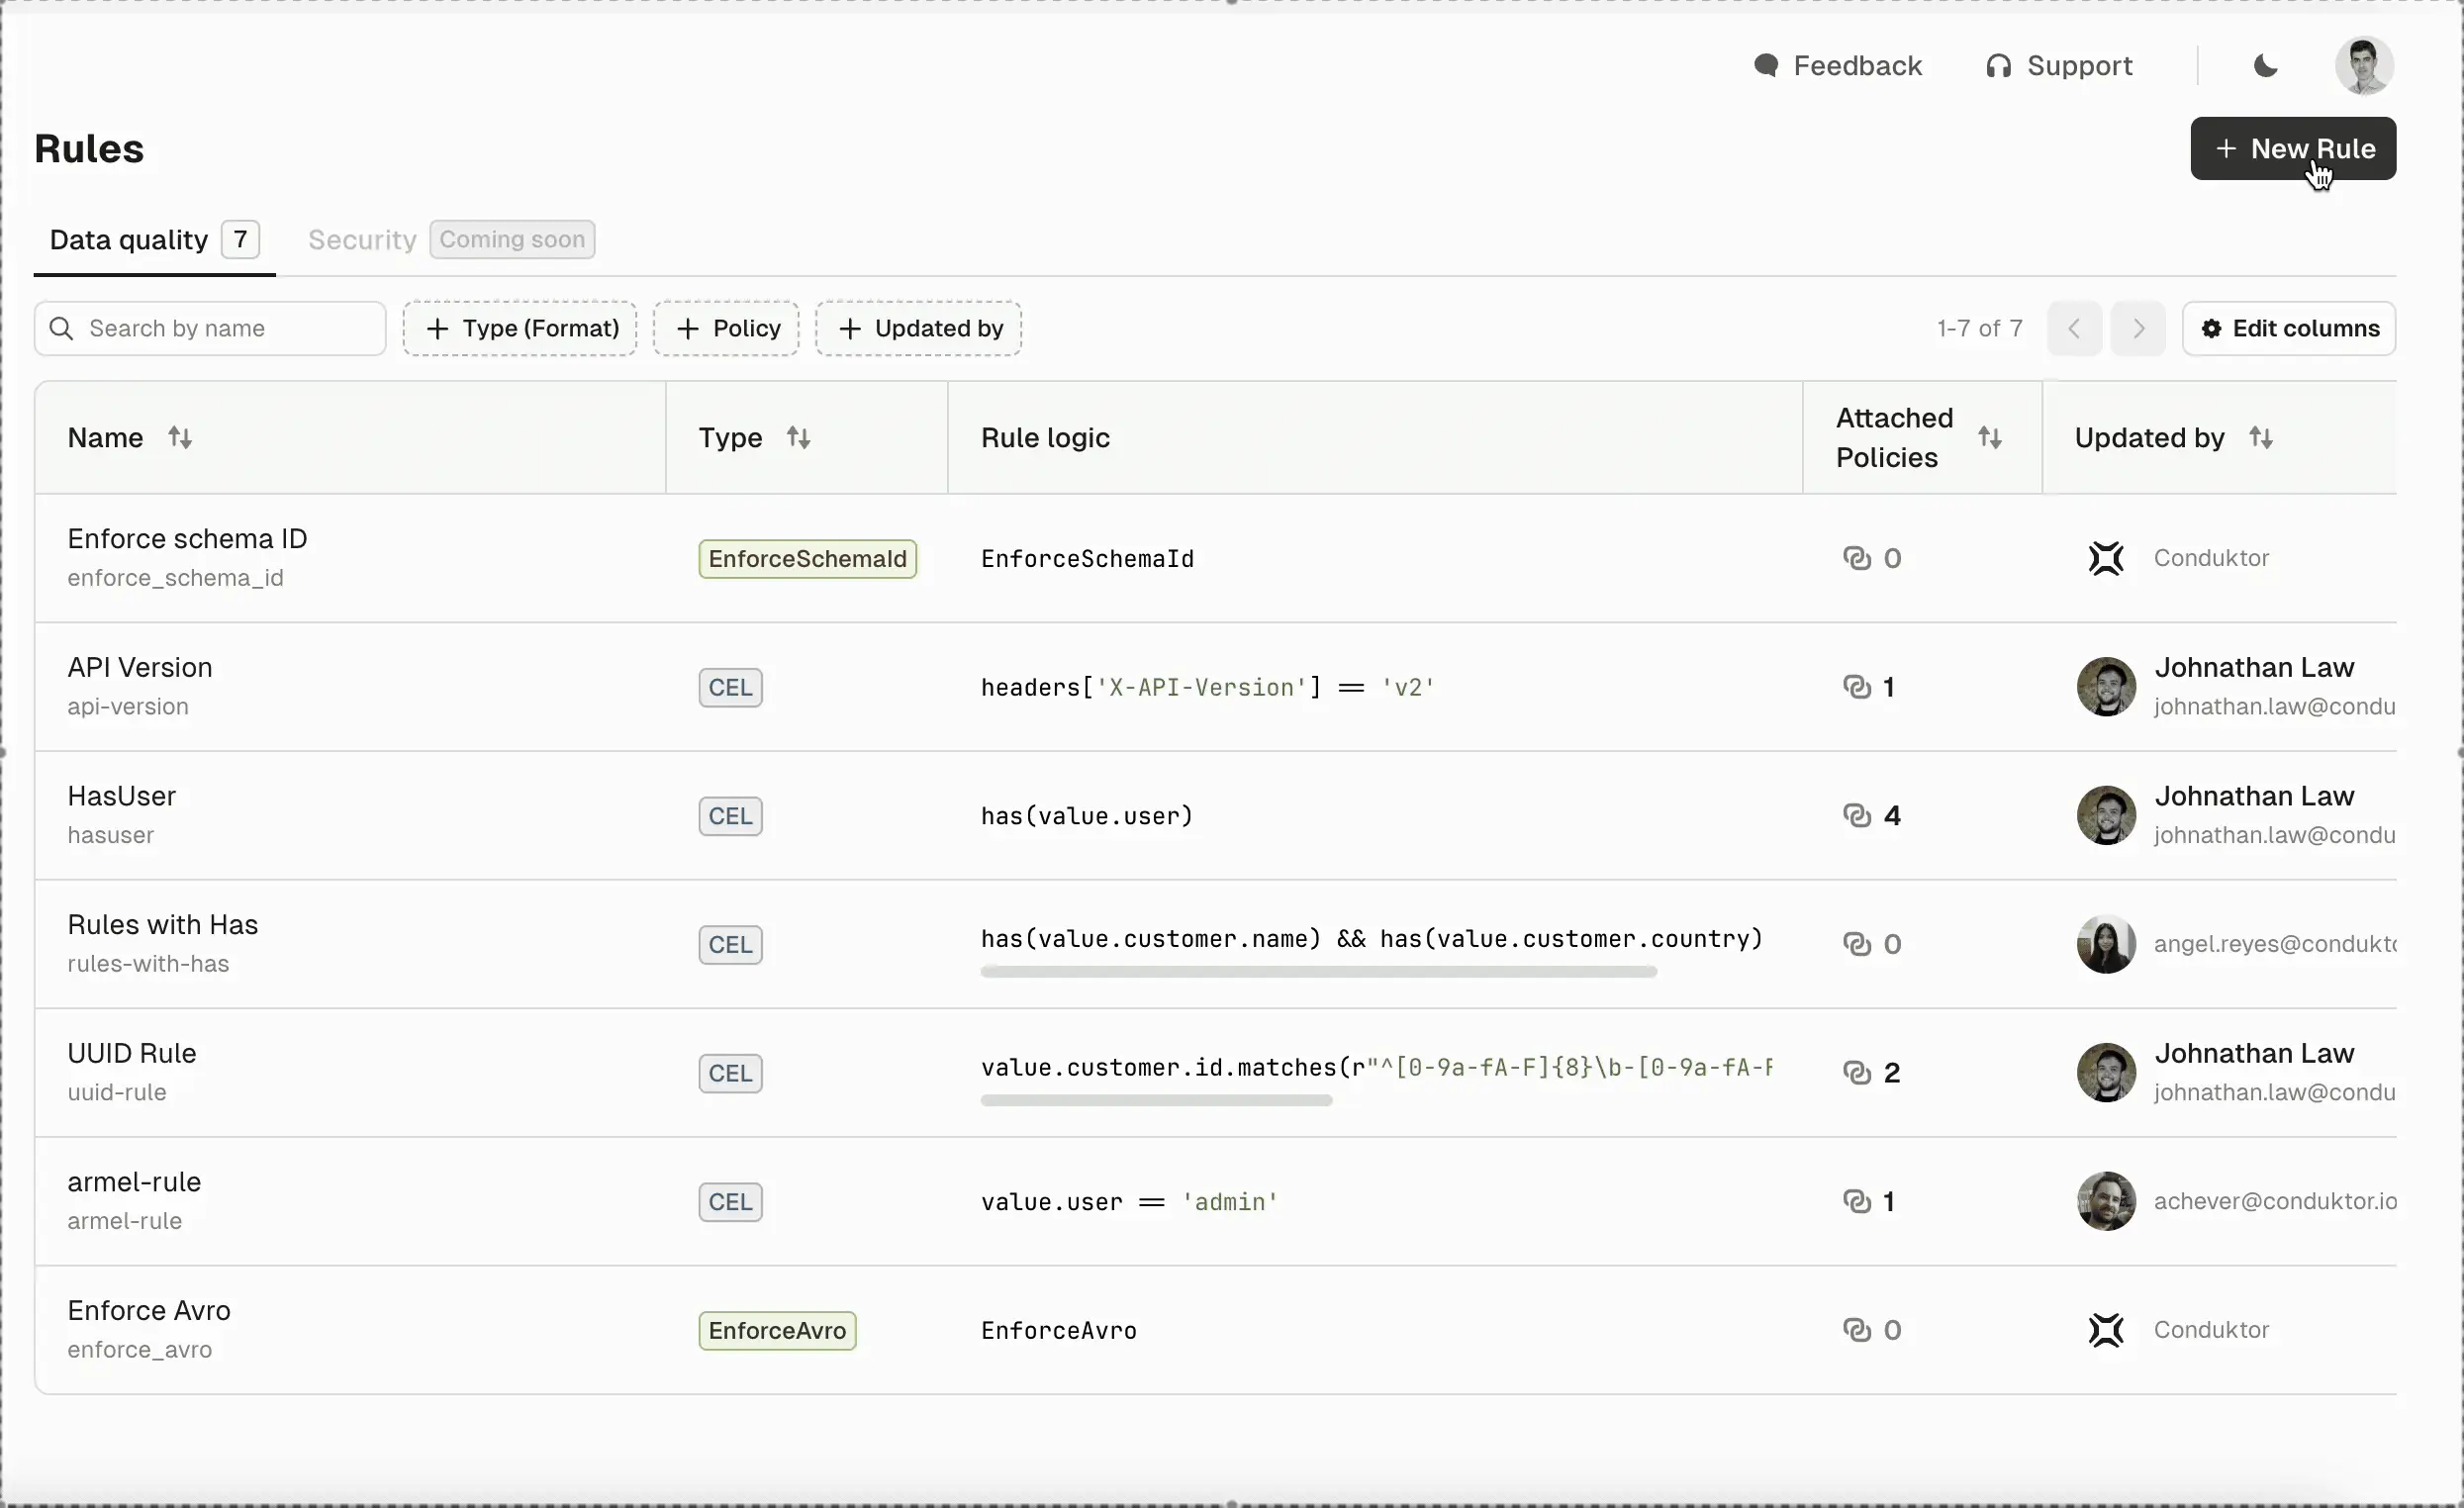
Task: Sort by the Attached Policies column arrows
Action: (x=1990, y=438)
